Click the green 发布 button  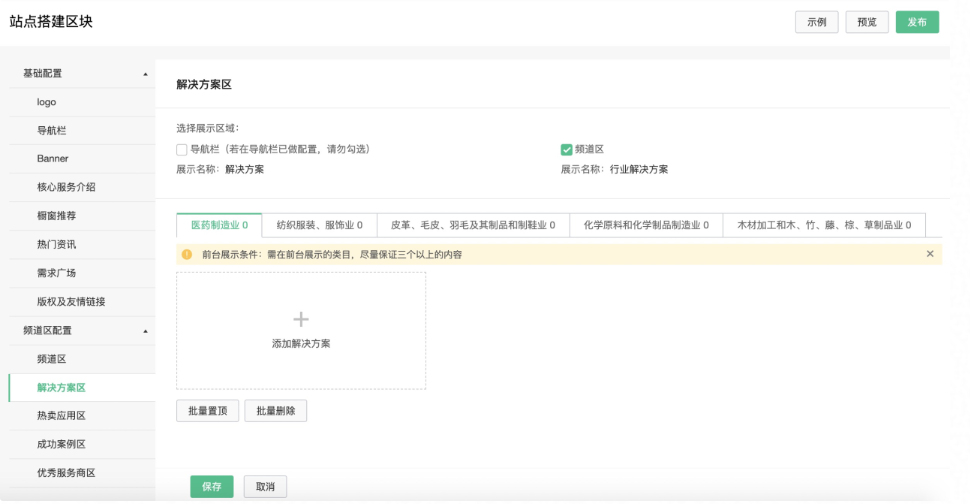917,22
